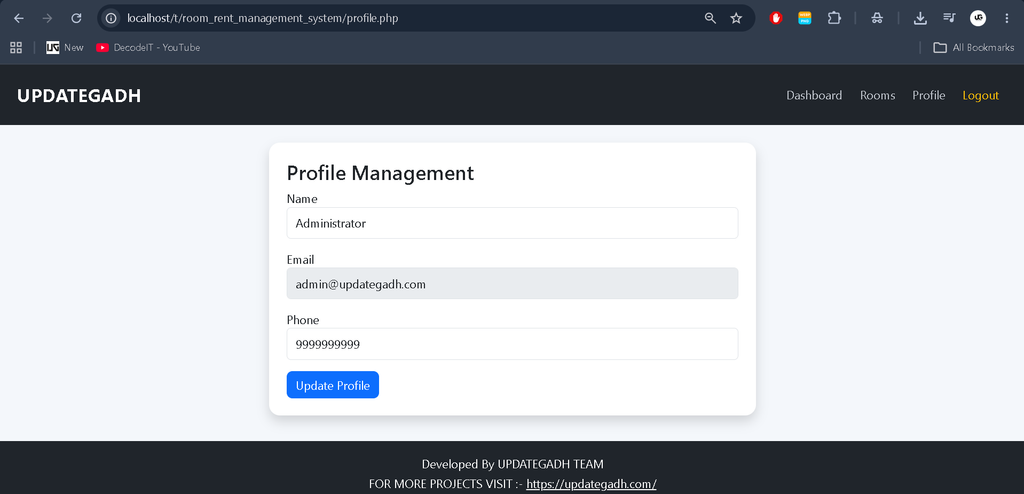1024x494 pixels.
Task: Open the New bookmark
Action: [x=65, y=48]
